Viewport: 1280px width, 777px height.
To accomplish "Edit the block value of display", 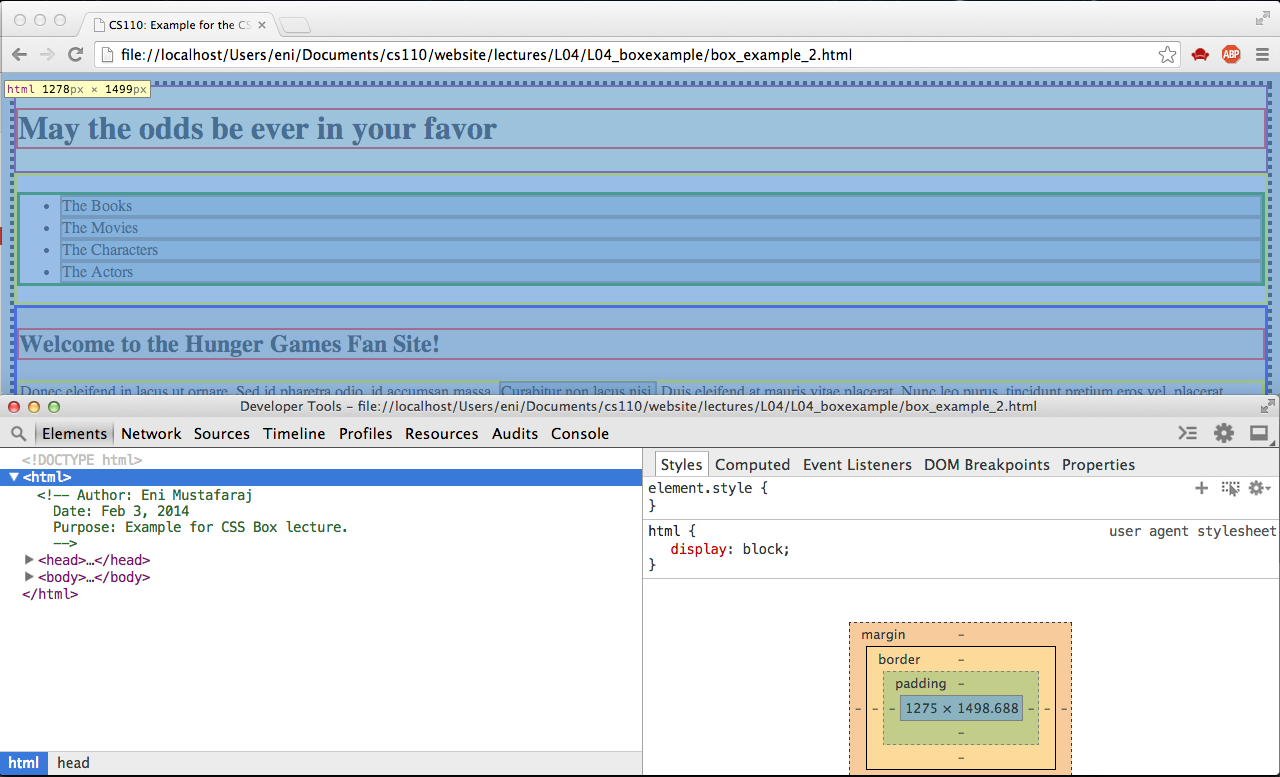I will click(764, 549).
